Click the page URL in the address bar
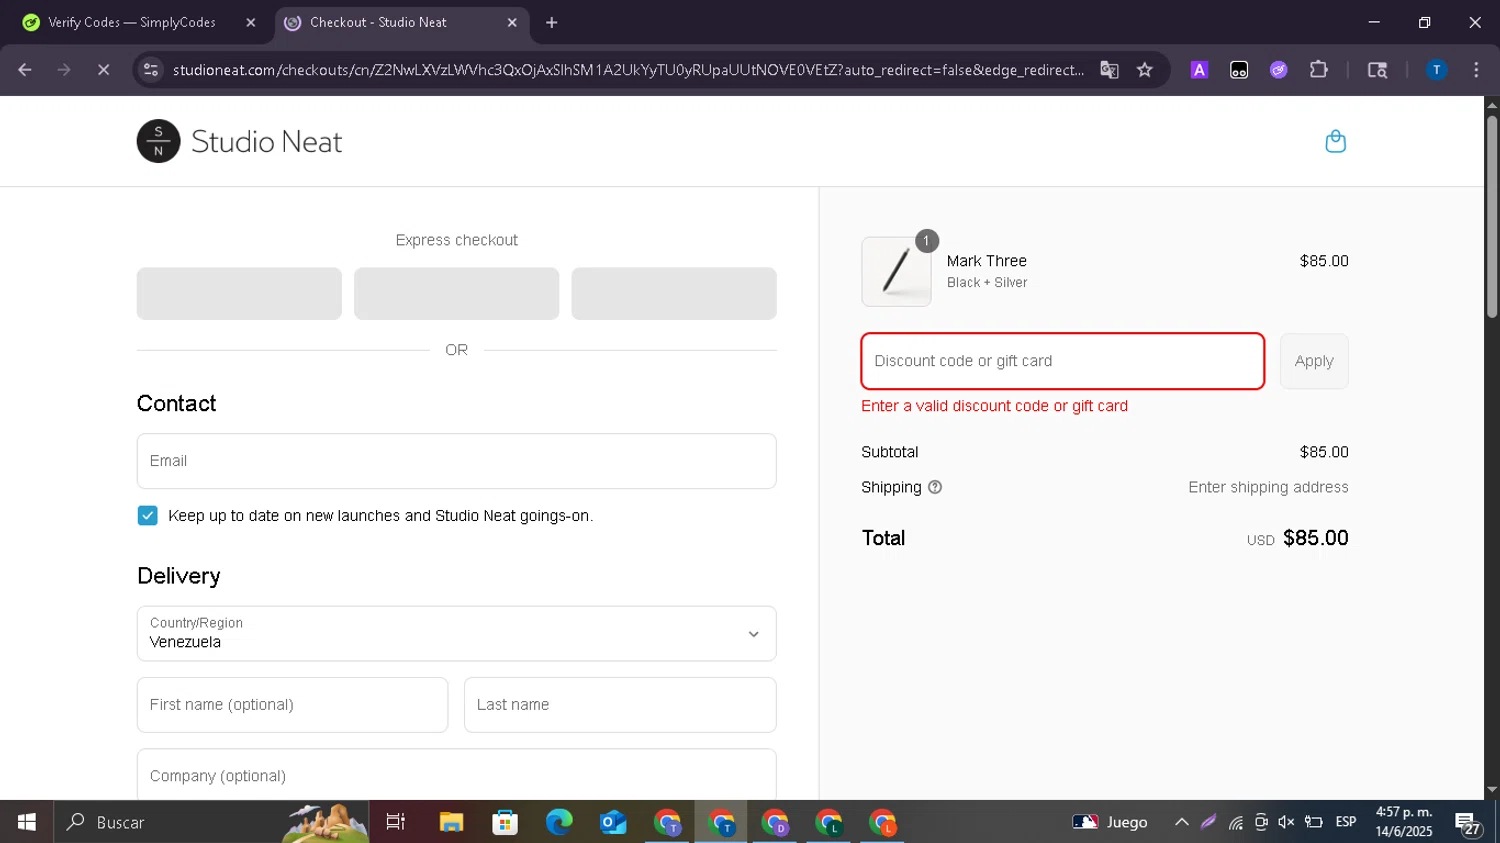 628,70
